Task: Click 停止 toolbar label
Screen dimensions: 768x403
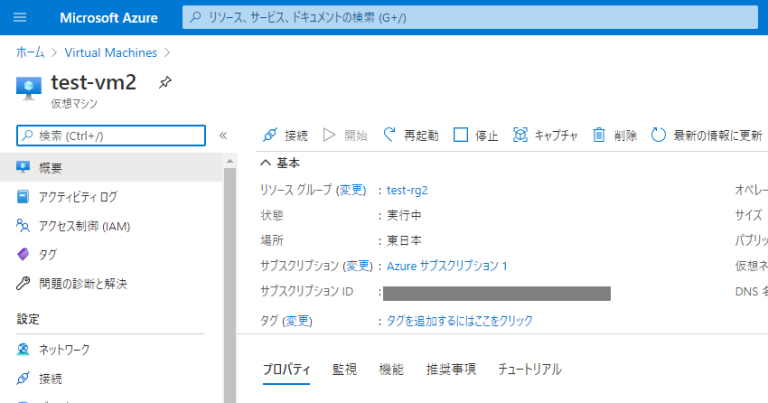Action: click(487, 136)
